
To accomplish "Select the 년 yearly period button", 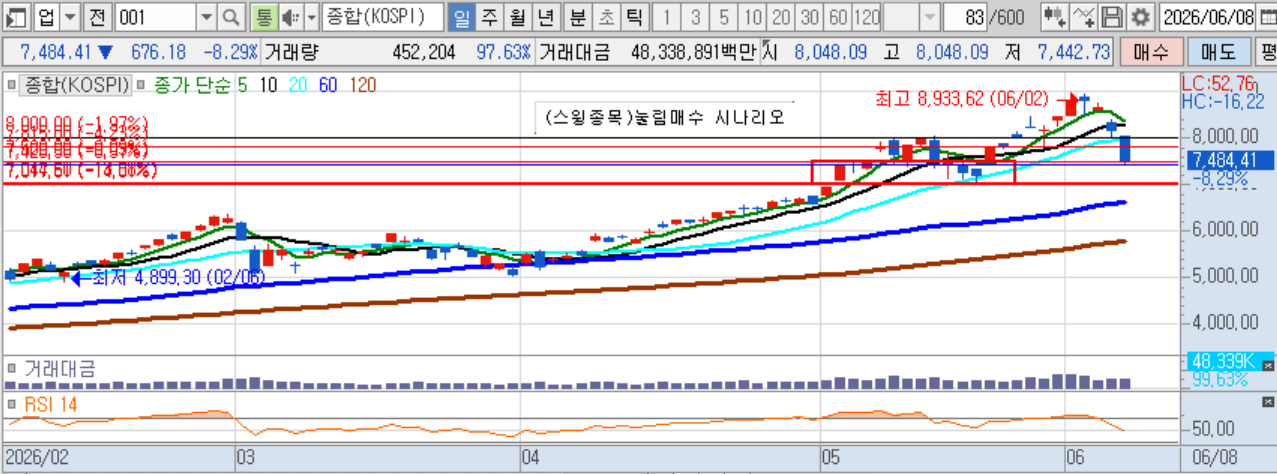I will (x=546, y=17).
